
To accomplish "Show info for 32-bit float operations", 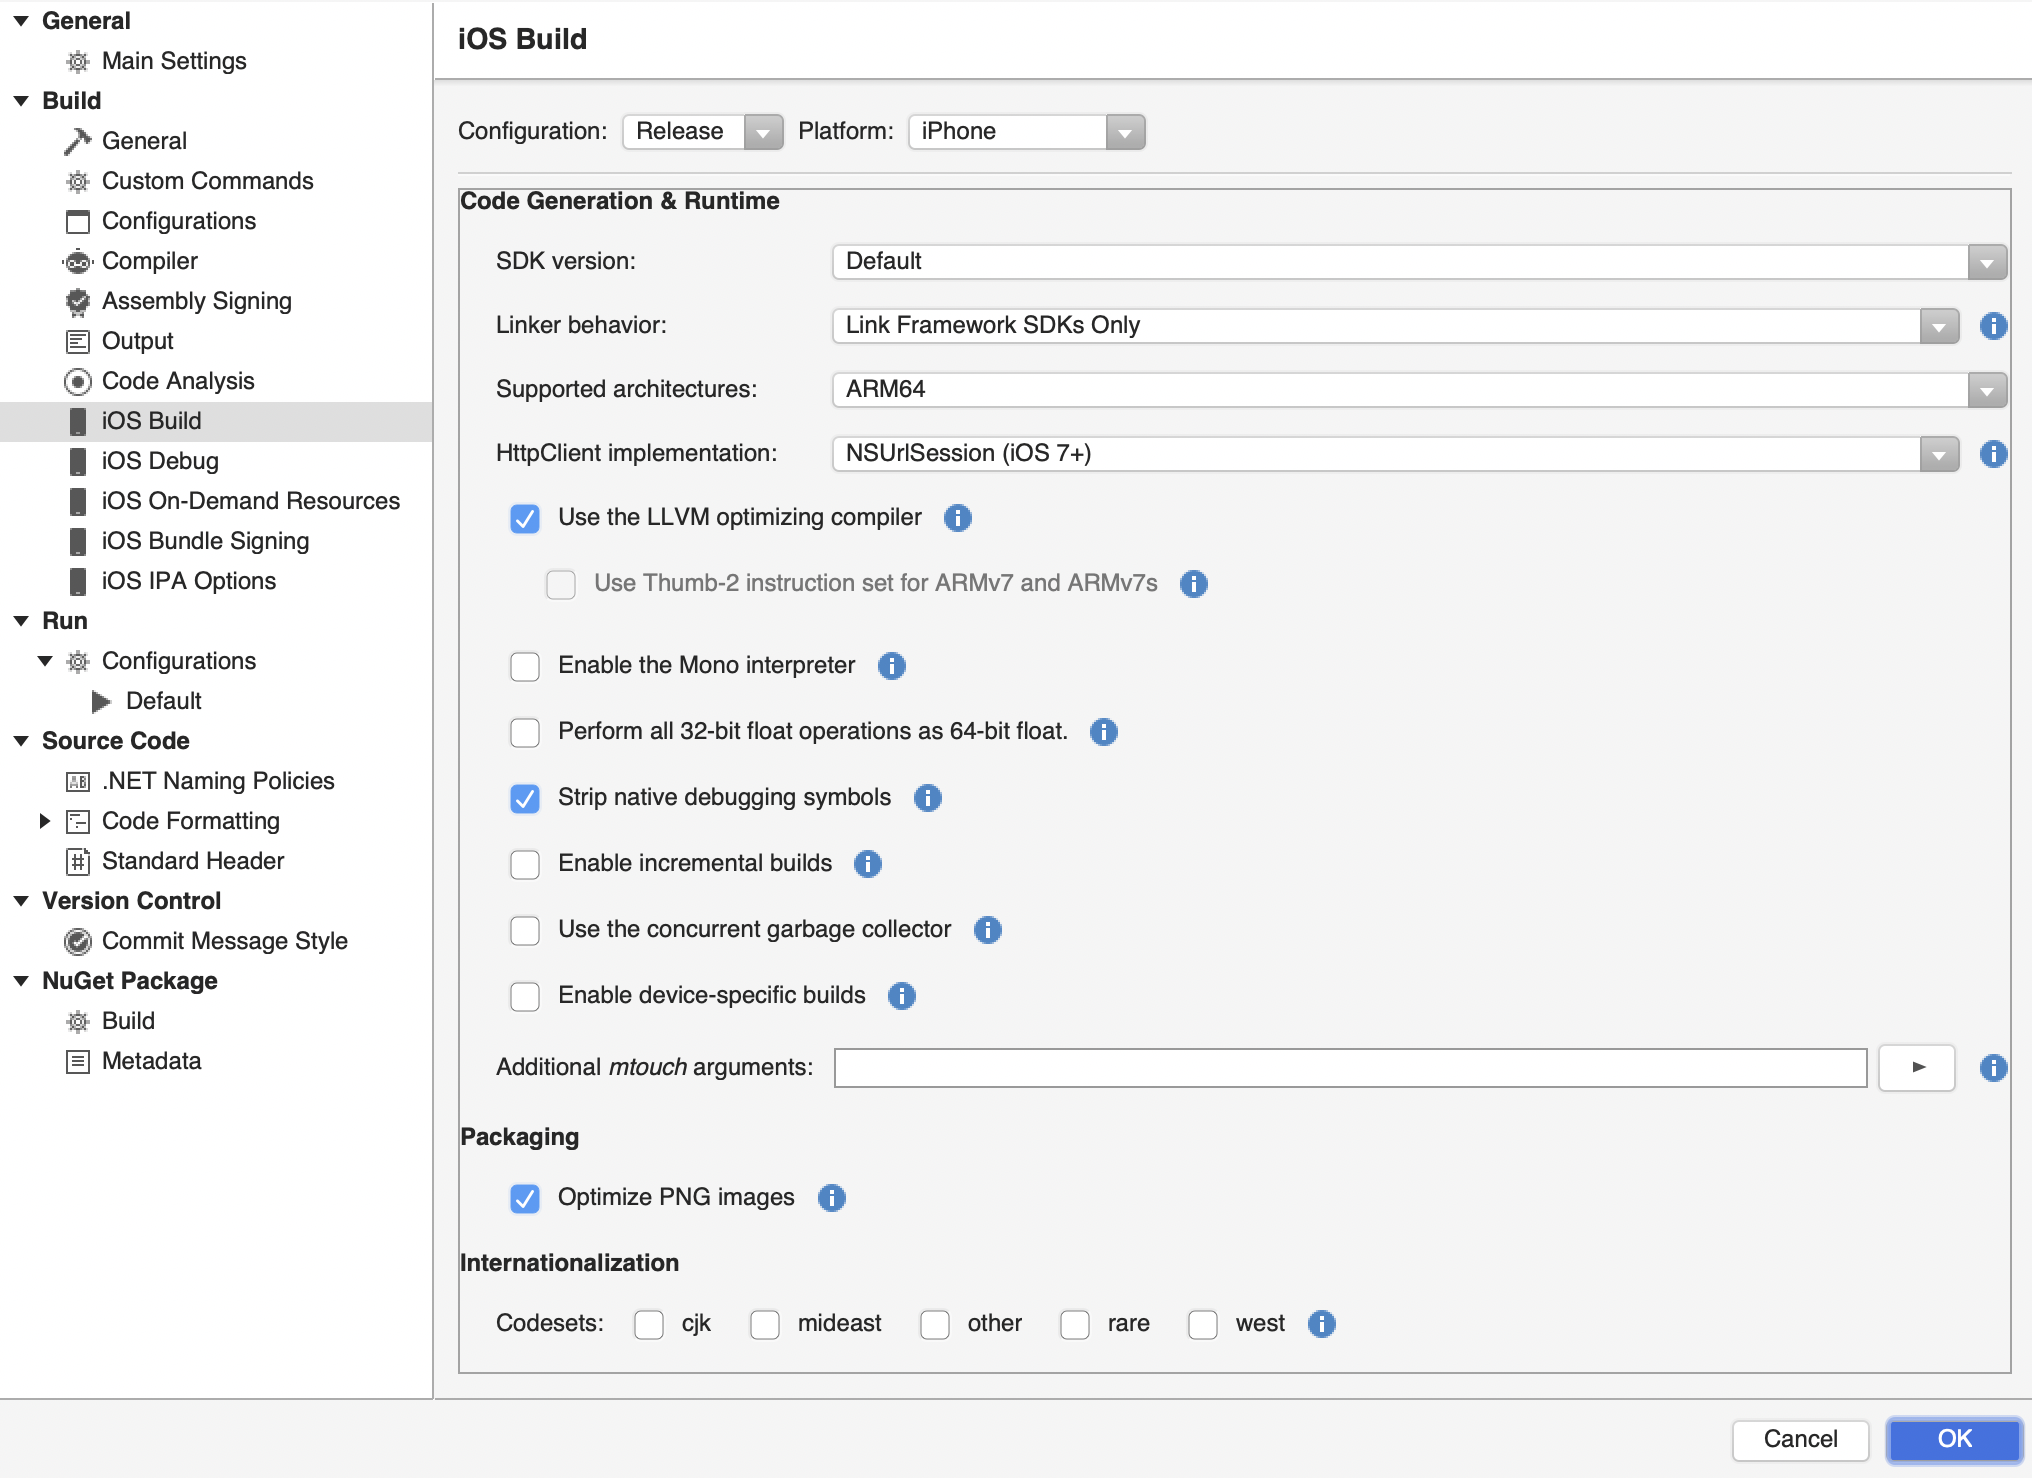I will click(x=1103, y=732).
